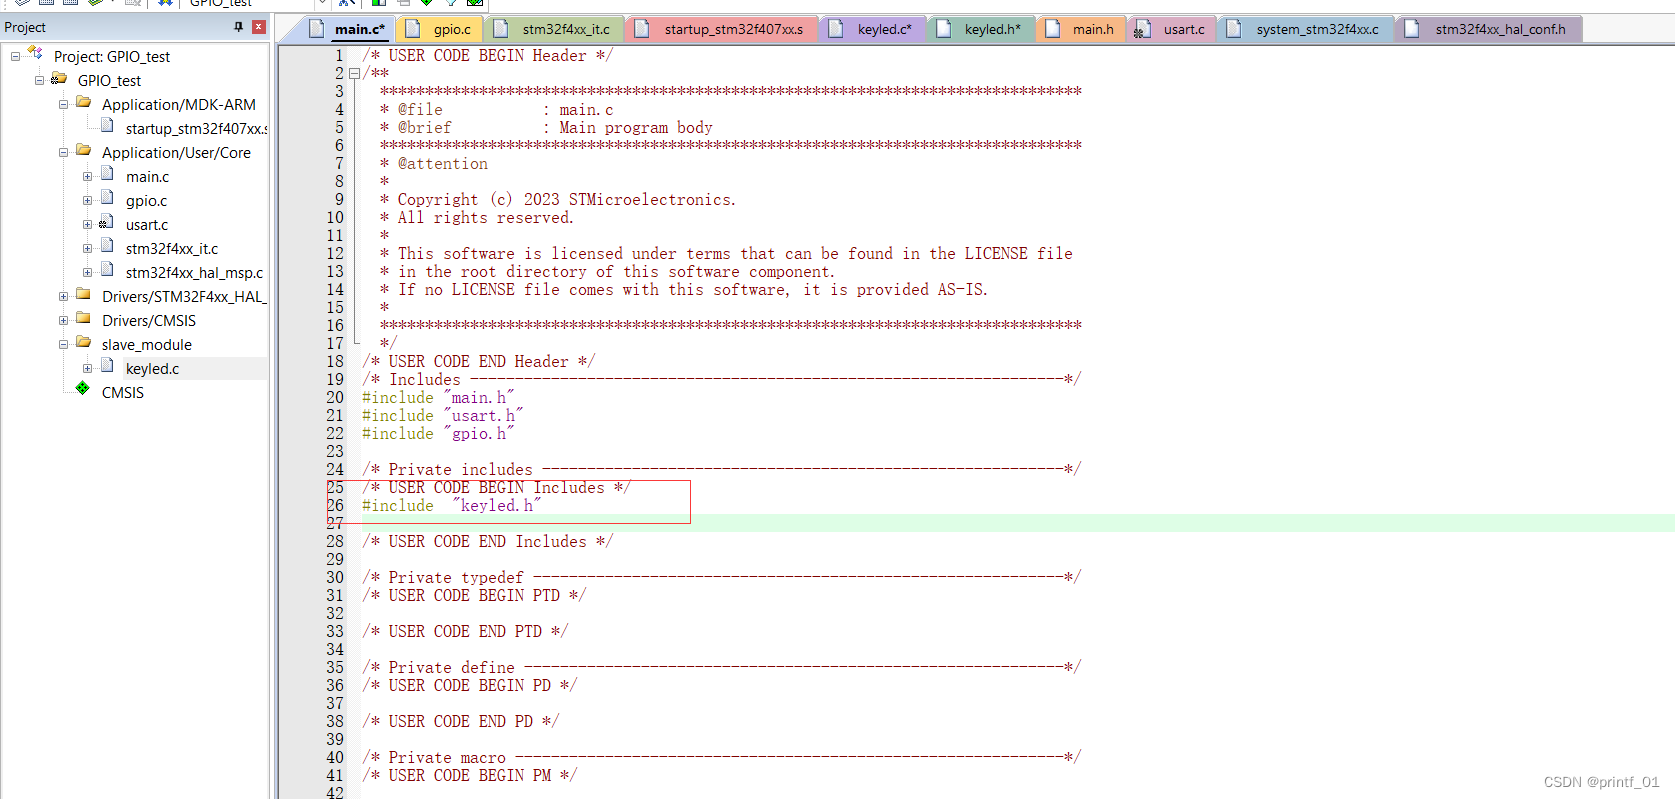Select main.c in the project tree

pos(147,177)
